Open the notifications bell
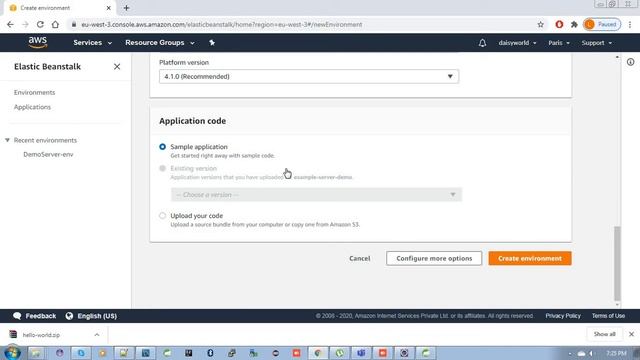 482,43
